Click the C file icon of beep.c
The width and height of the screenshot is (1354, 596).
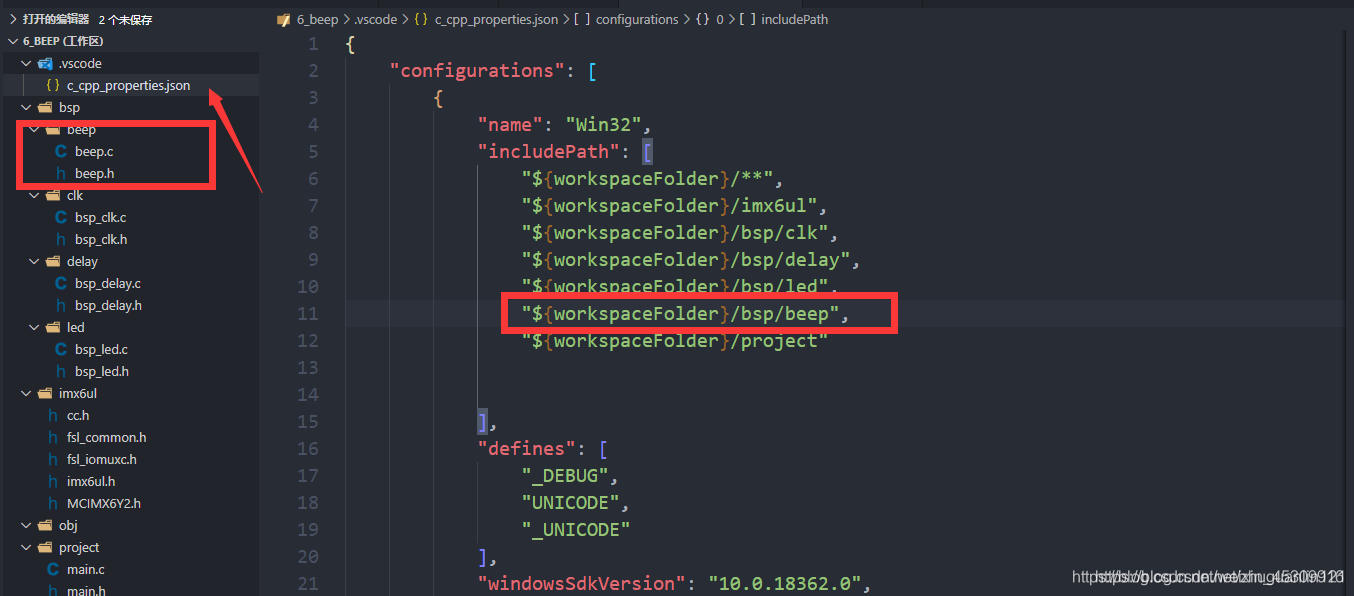(x=61, y=151)
